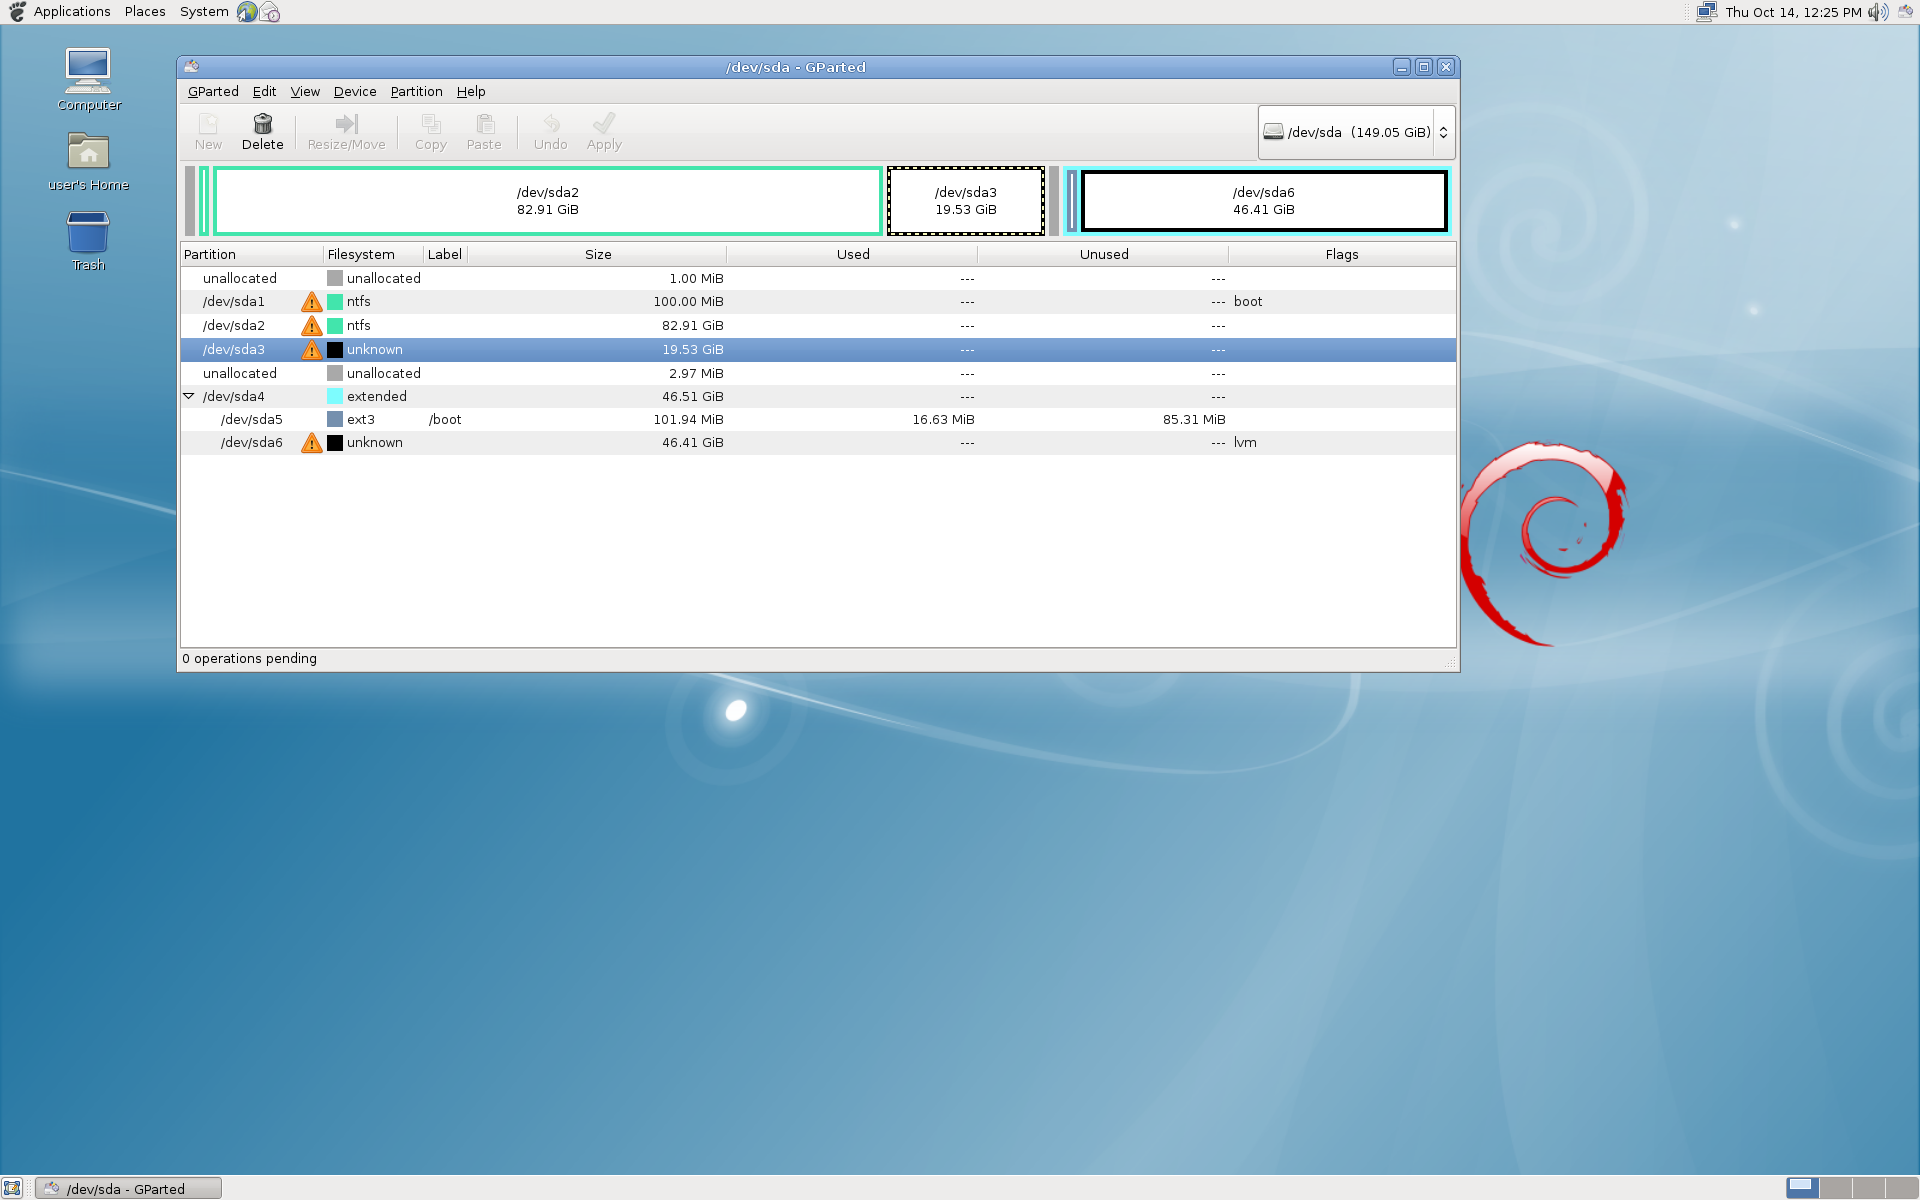
Task: Click the black unknown swatch for /dev/sda6
Action: 335,443
